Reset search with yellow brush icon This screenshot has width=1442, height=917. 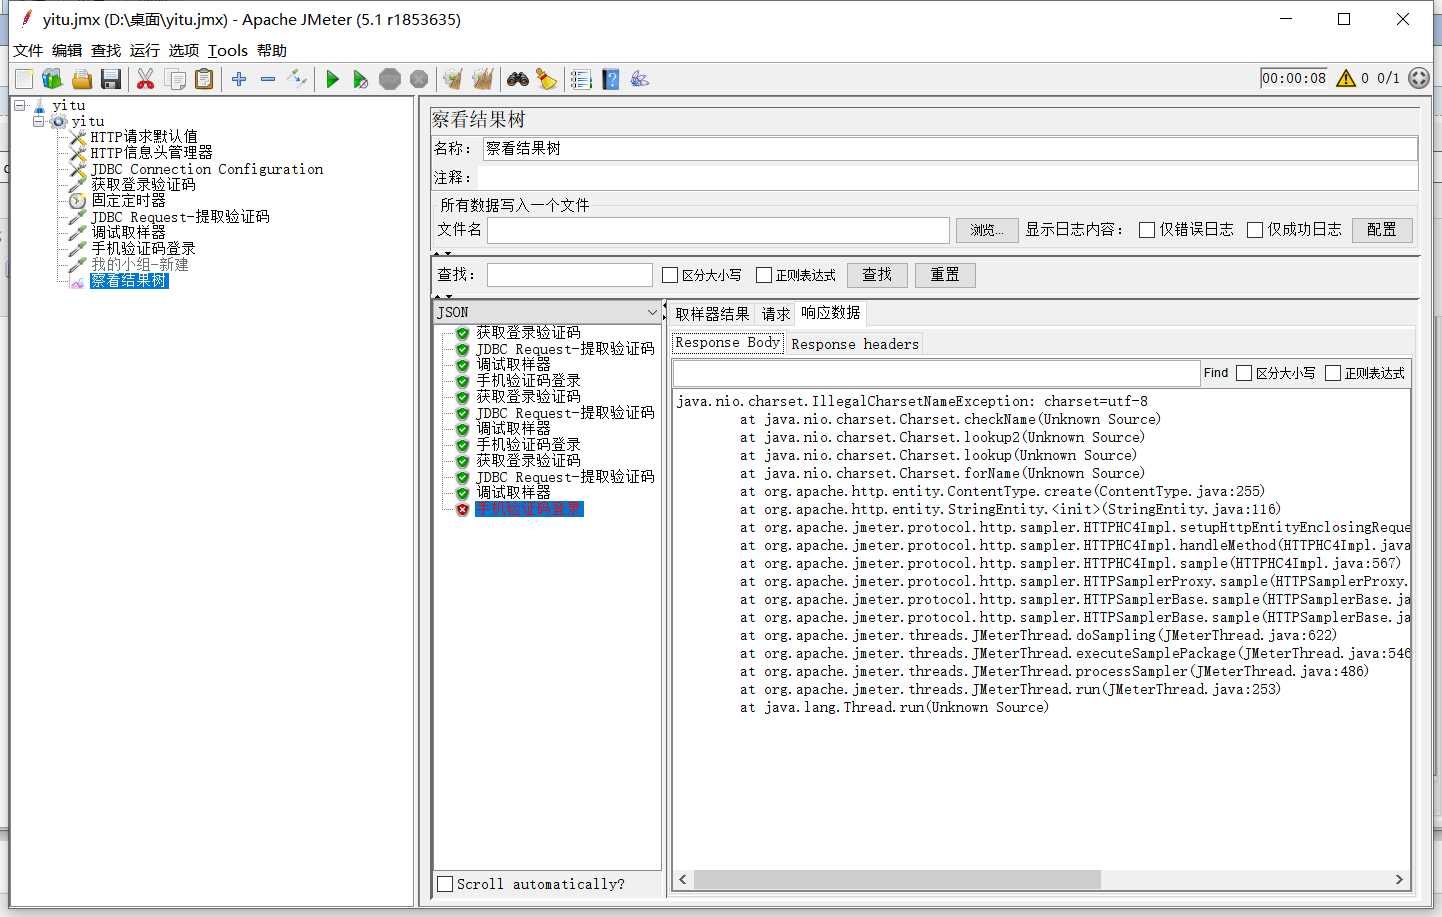pyautogui.click(x=546, y=79)
